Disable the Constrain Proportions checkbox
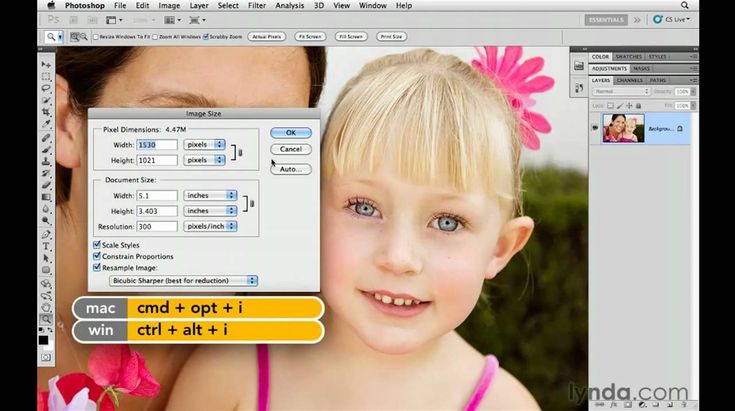The width and height of the screenshot is (735, 411). coord(97,256)
